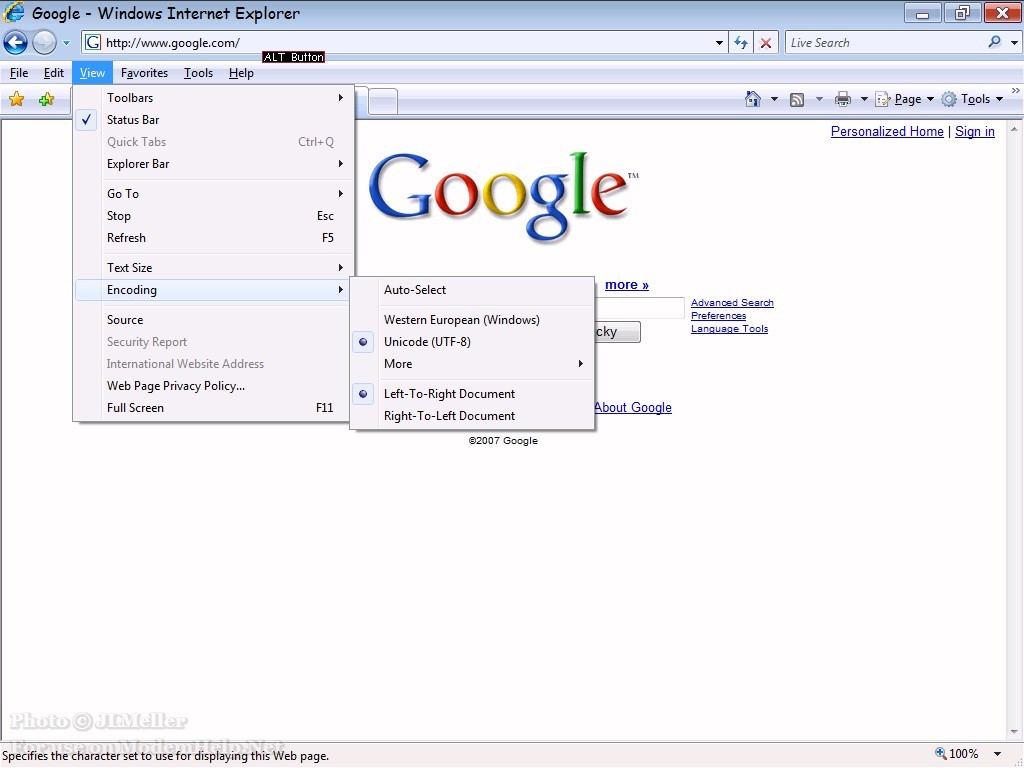Open the Tools gear menu in command bar

[x=972, y=99]
